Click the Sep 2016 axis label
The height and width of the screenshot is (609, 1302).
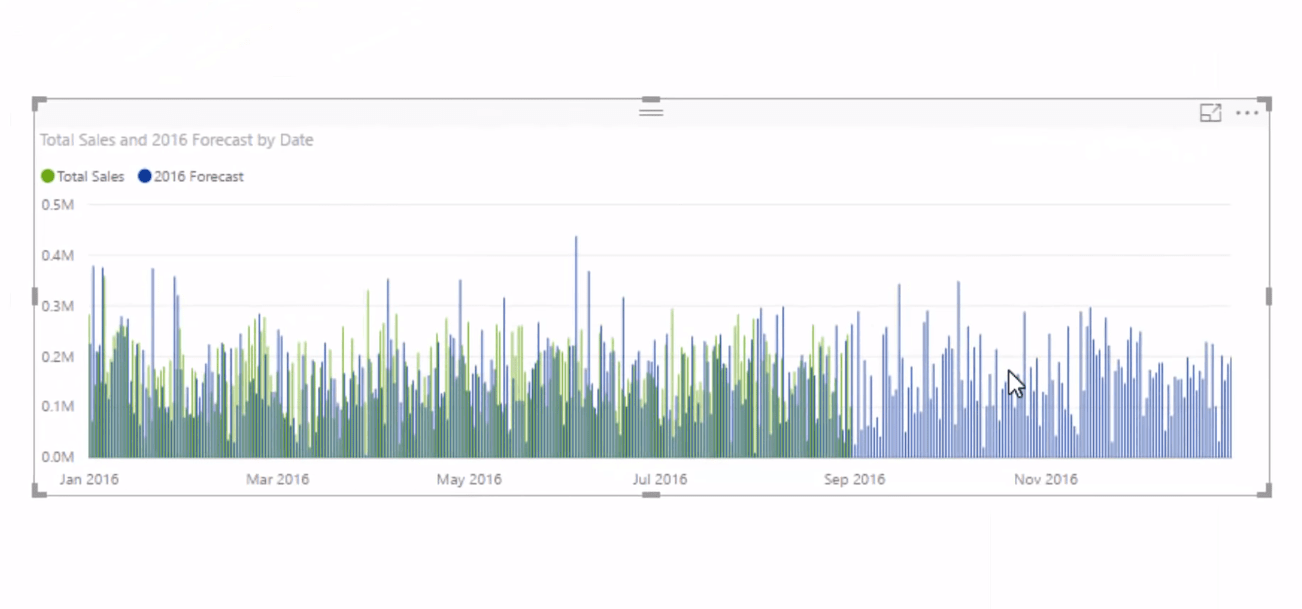854,479
